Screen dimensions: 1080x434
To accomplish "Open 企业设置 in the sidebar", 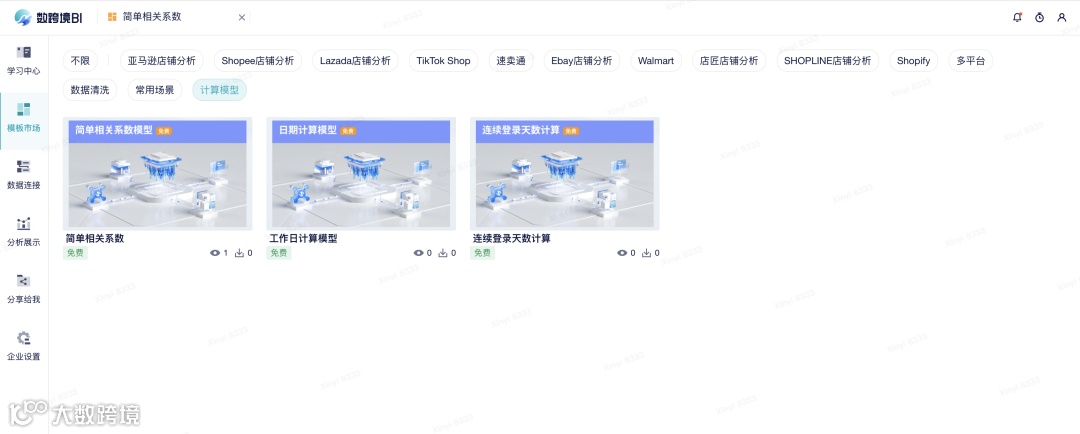I will click(23, 347).
